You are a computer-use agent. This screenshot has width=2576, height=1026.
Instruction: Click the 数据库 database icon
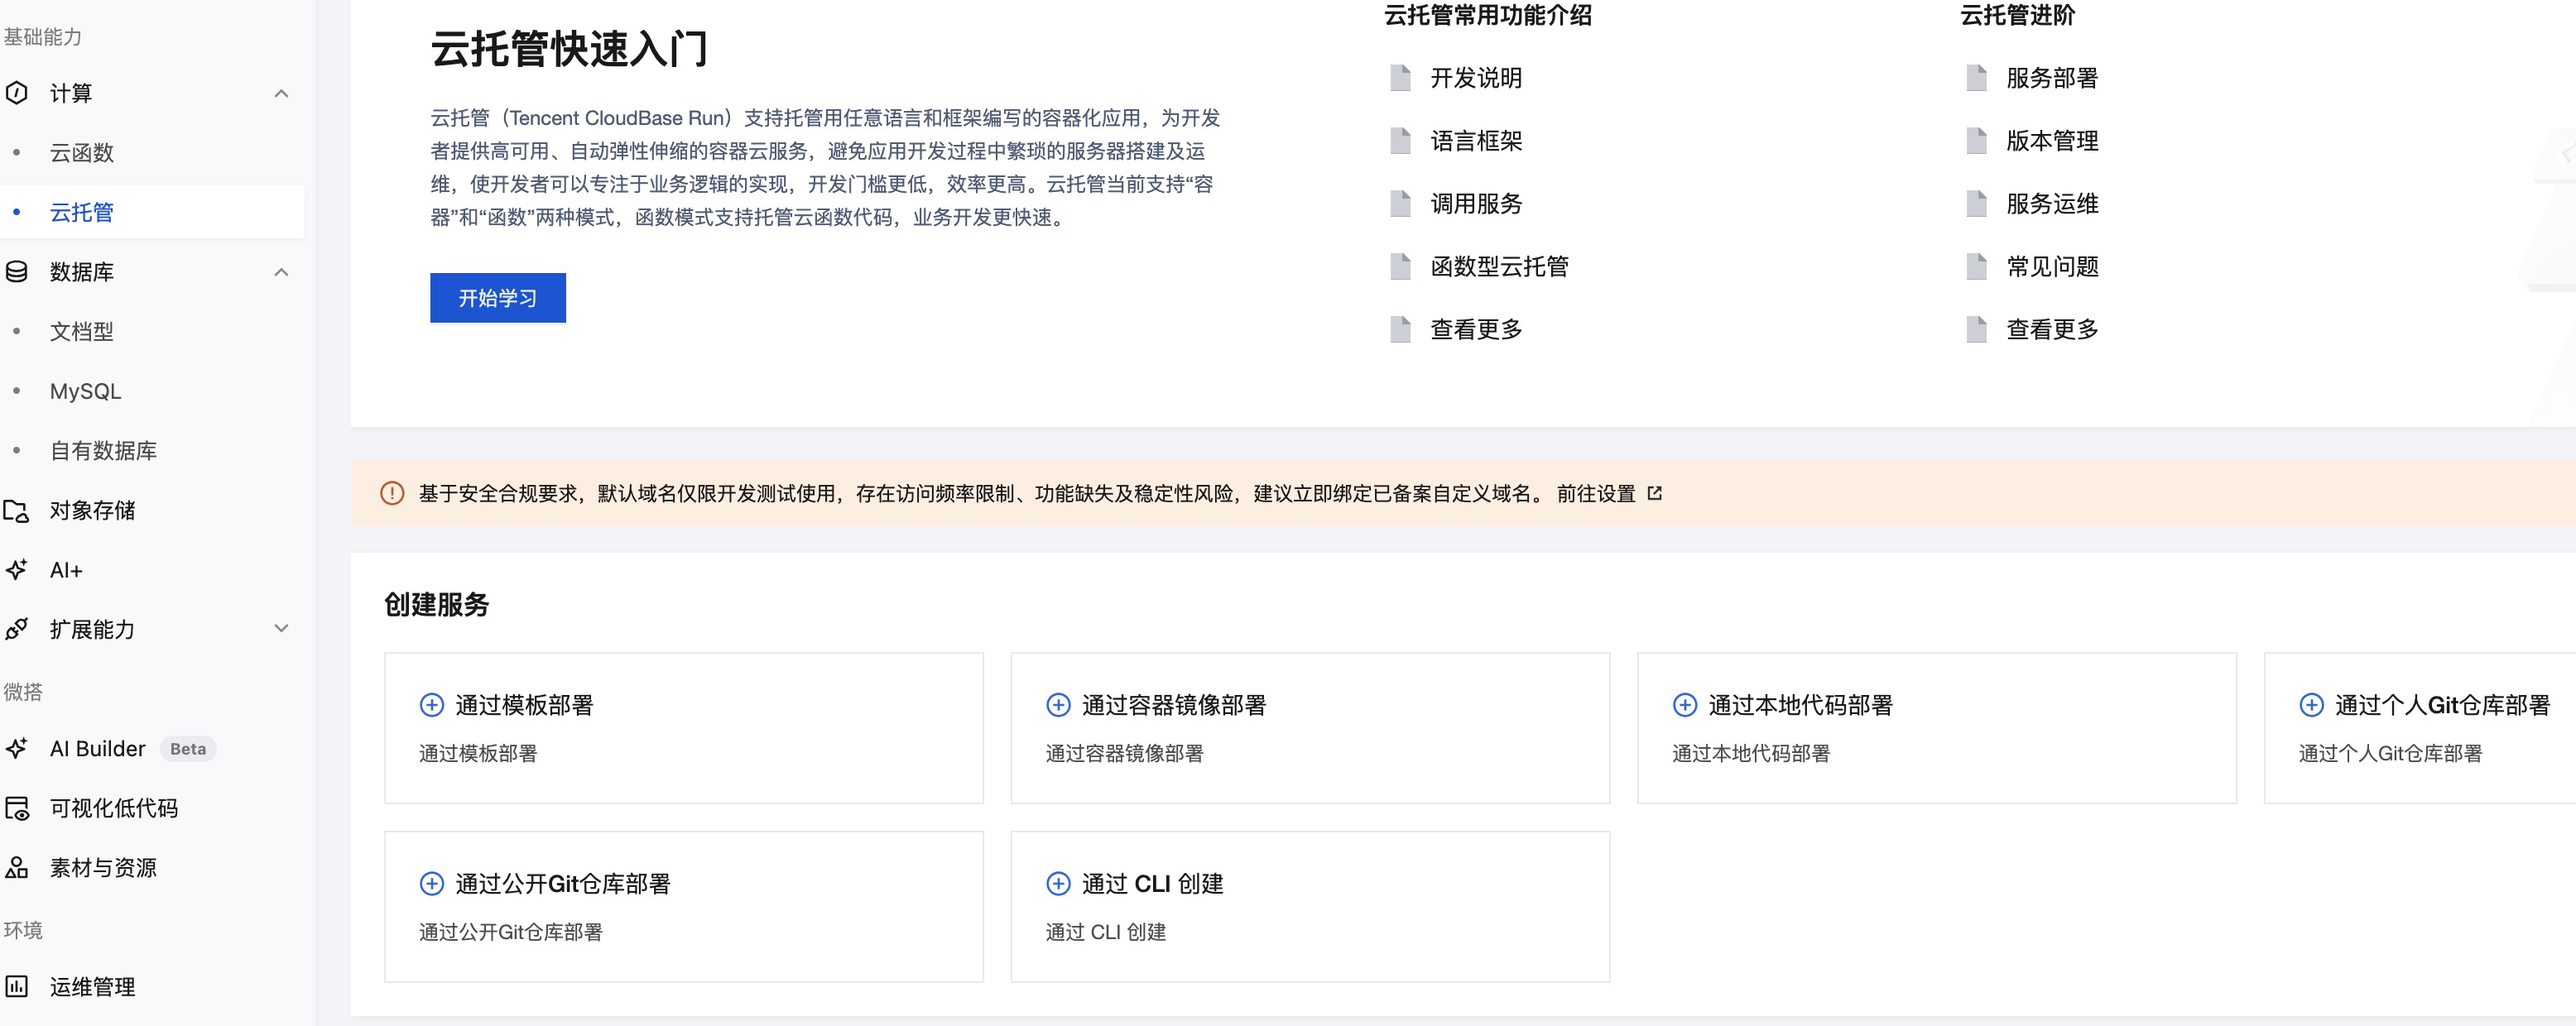click(x=17, y=272)
